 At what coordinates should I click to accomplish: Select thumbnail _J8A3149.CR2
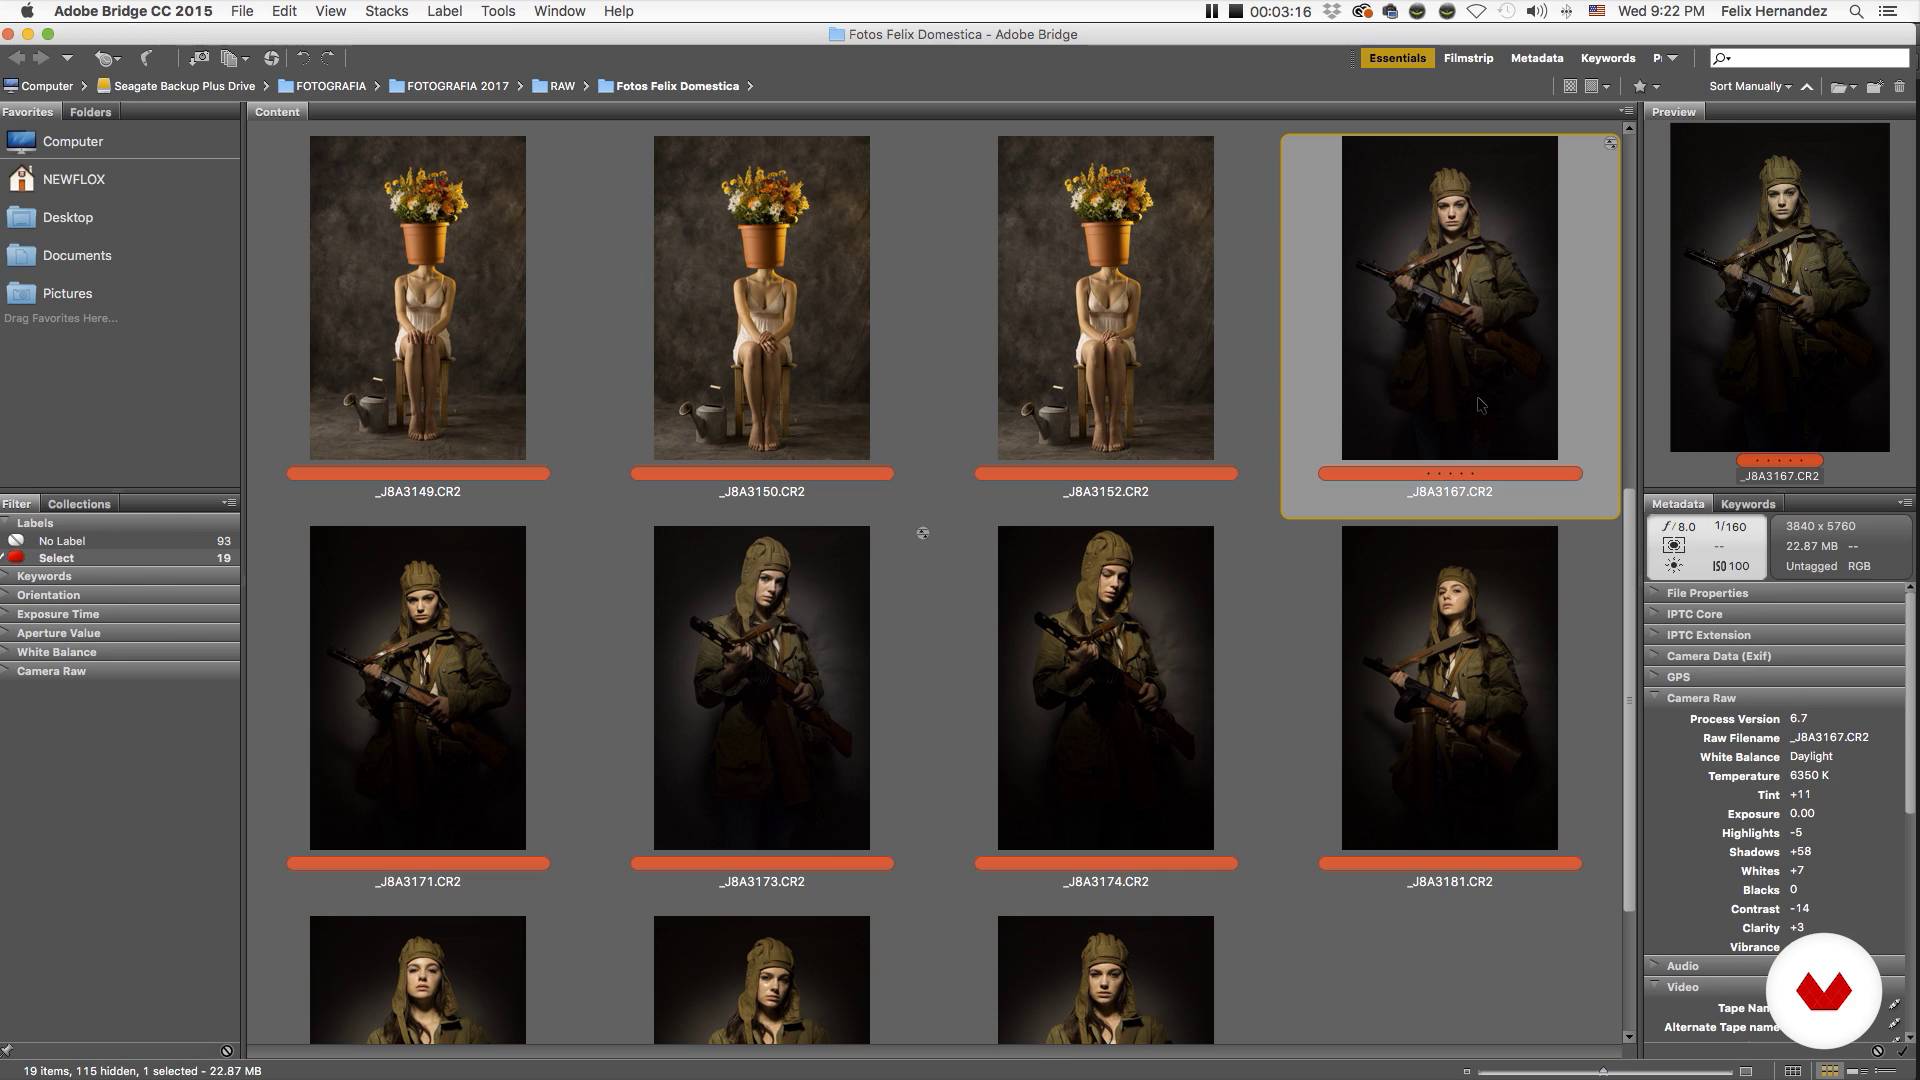(417, 298)
